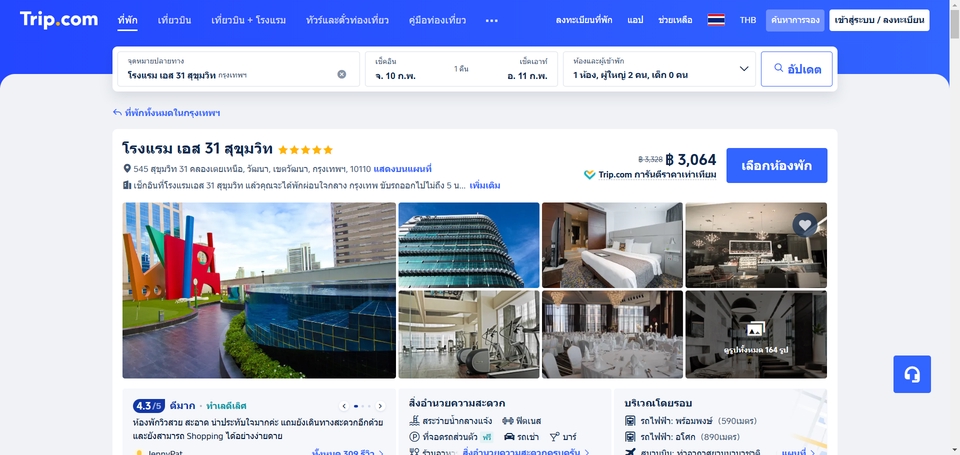Change the THB currency
This screenshot has width=960, height=455.
pyautogui.click(x=748, y=20)
